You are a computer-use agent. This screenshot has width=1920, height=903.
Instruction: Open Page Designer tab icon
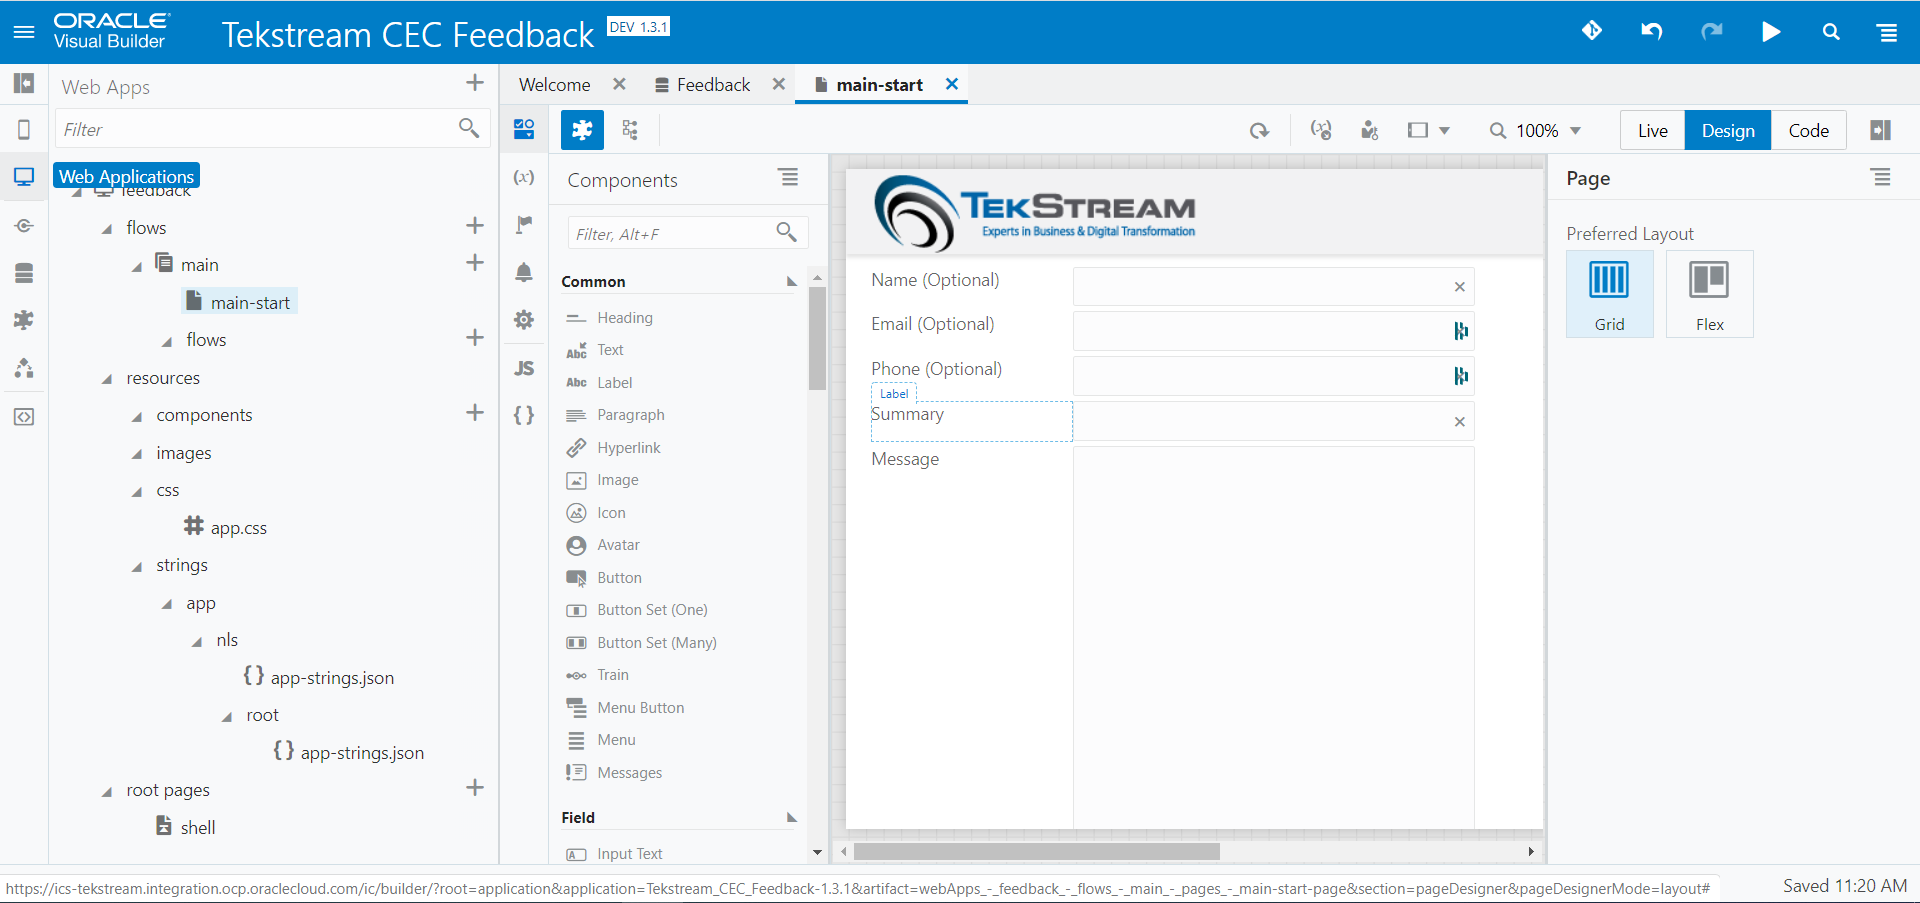coord(524,129)
